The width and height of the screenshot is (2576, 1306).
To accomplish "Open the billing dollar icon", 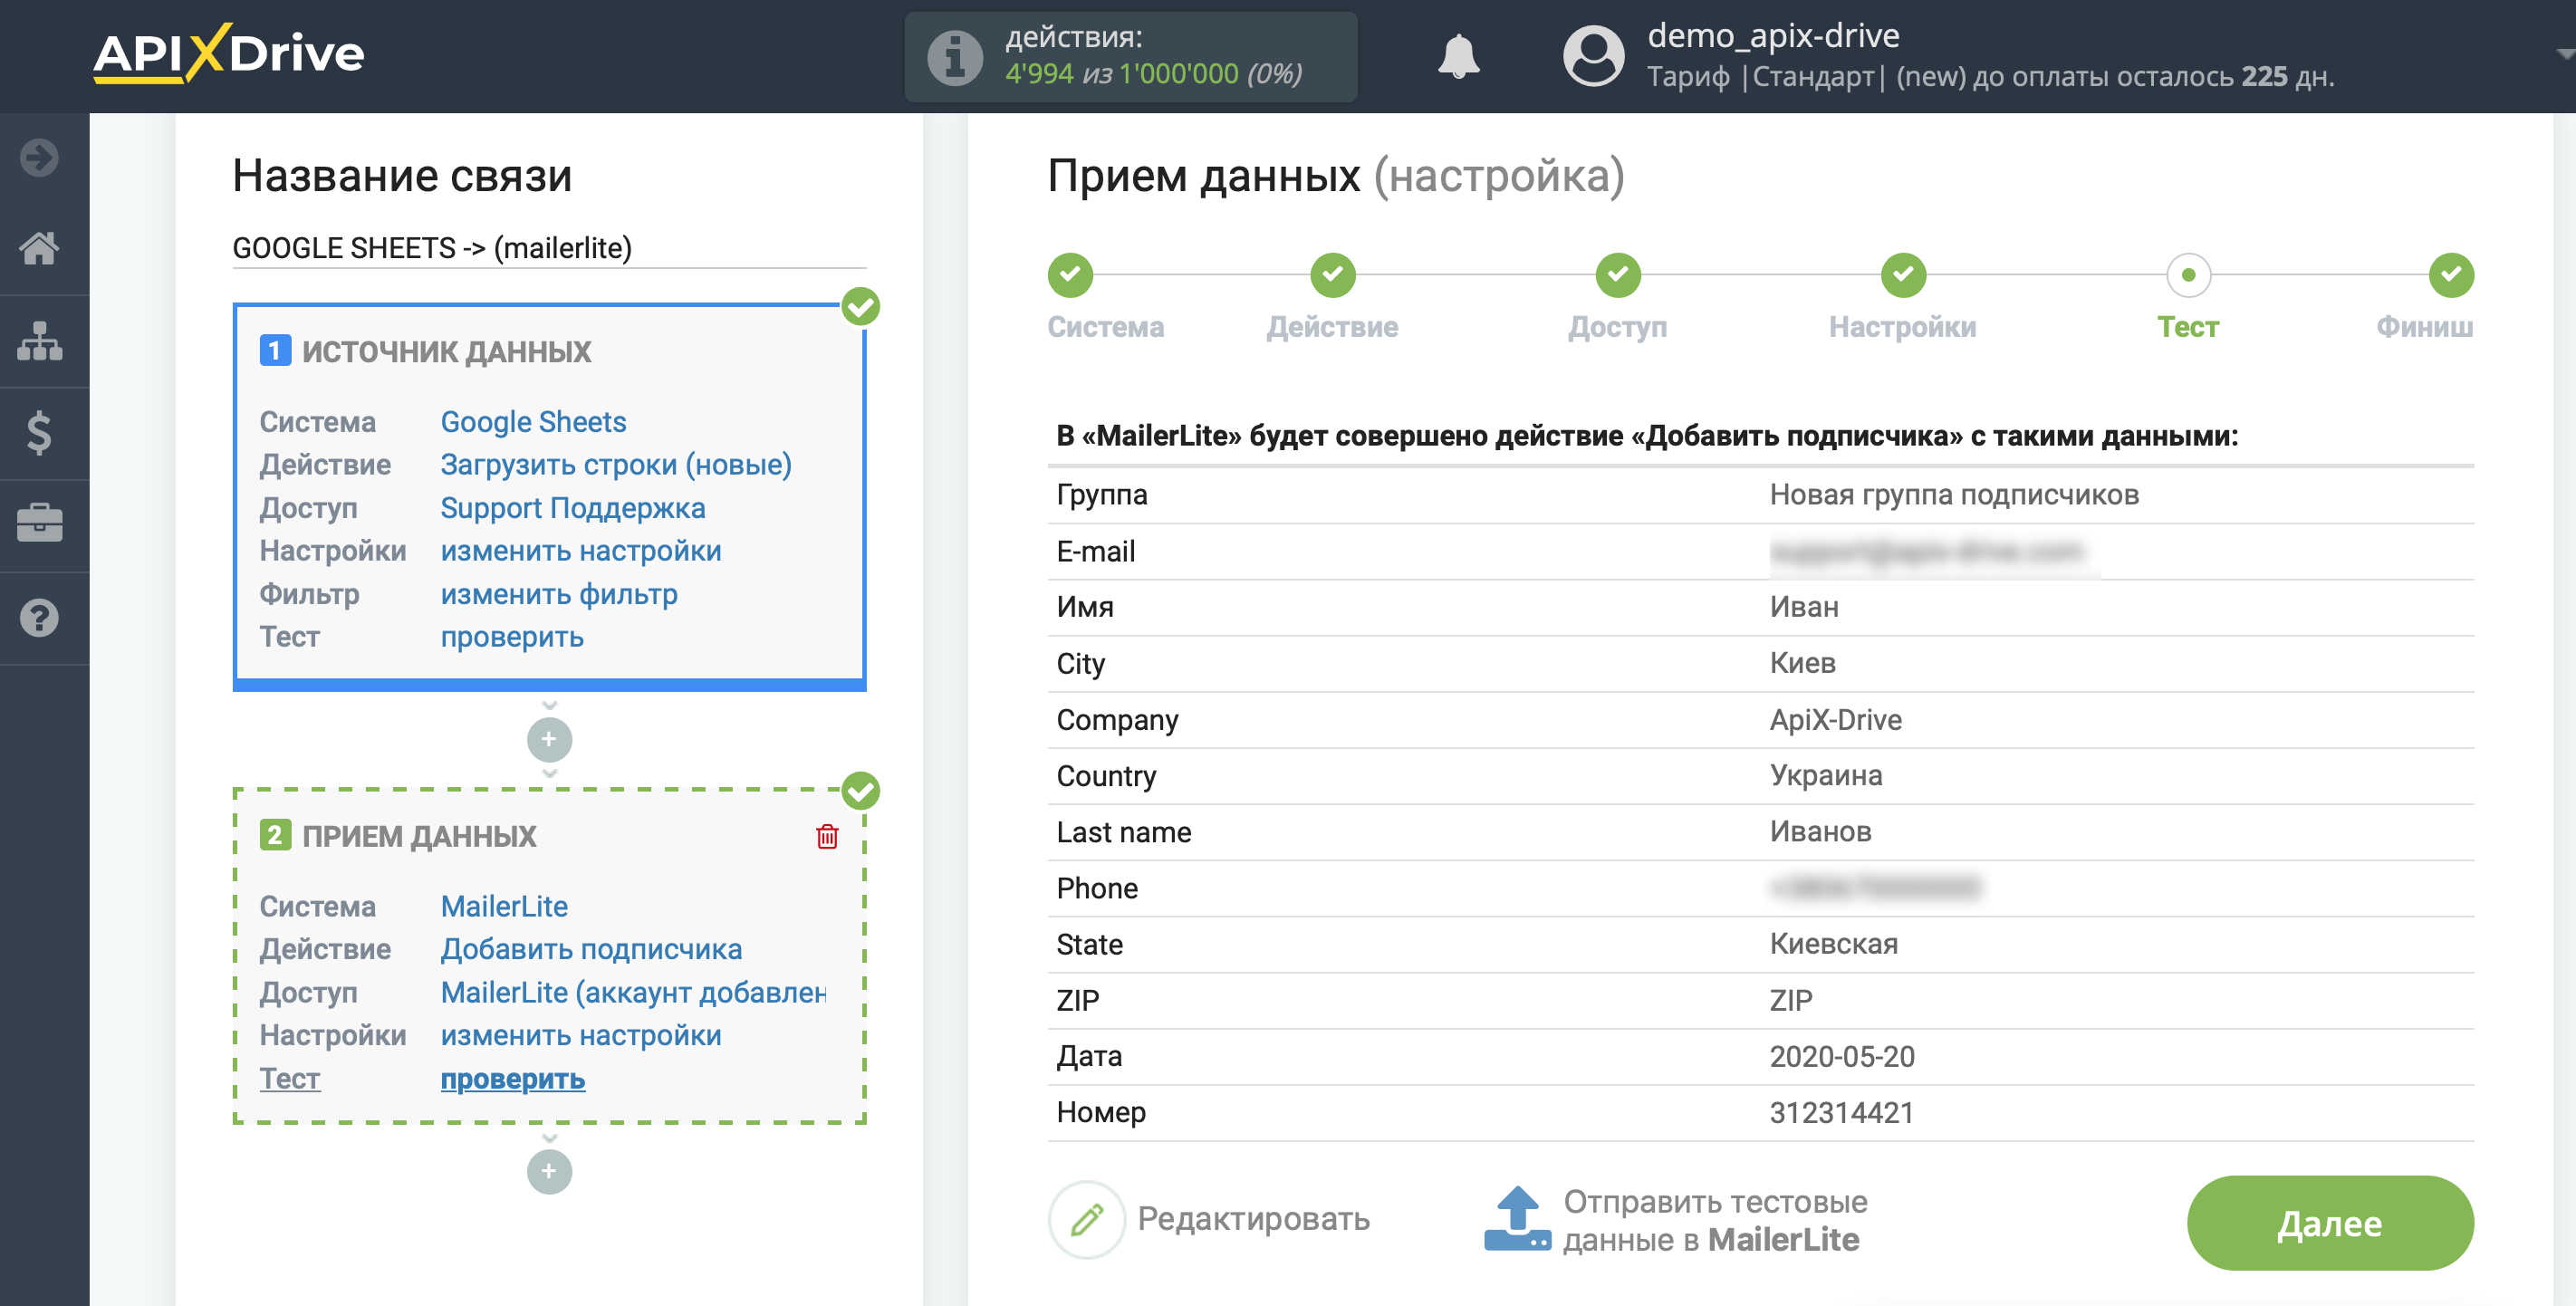I will (x=39, y=432).
